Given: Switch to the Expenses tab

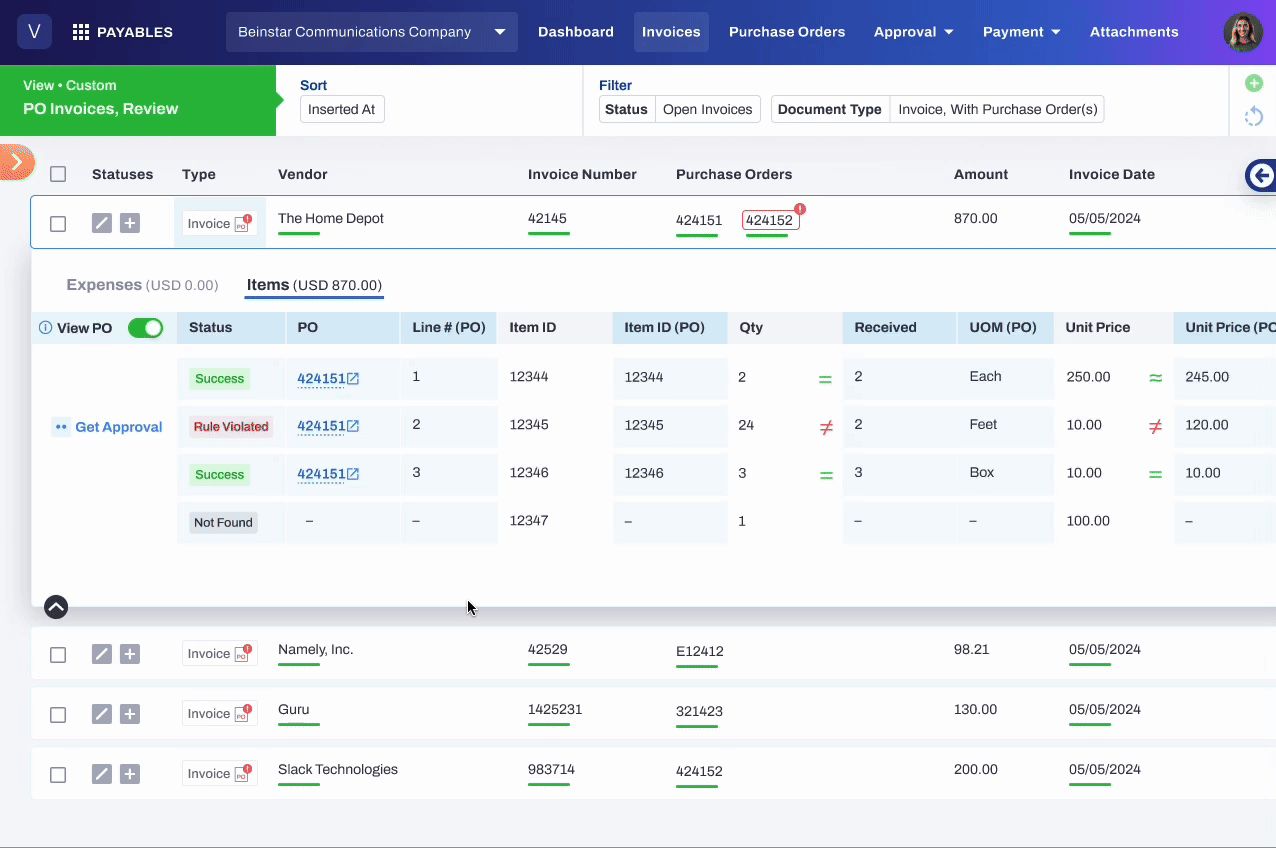Looking at the screenshot, I should coord(142,285).
